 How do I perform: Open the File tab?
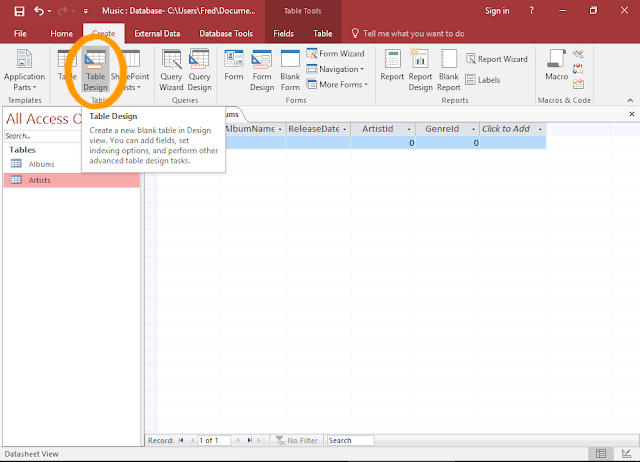pyautogui.click(x=20, y=33)
